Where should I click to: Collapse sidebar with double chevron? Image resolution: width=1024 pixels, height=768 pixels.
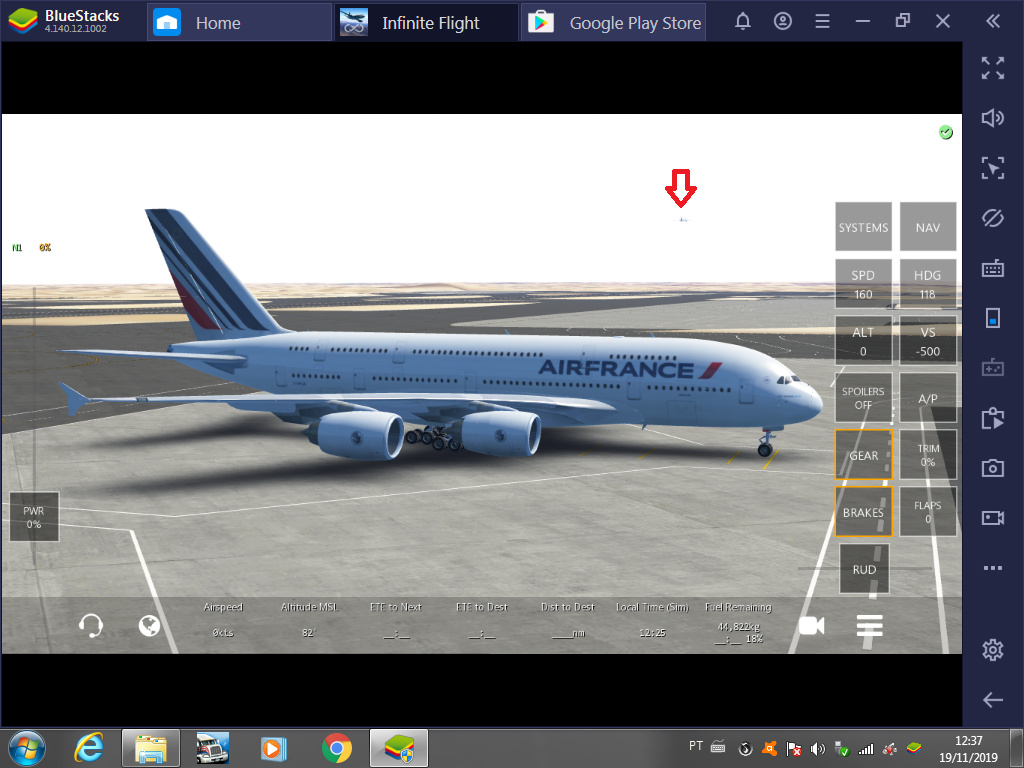click(x=993, y=22)
